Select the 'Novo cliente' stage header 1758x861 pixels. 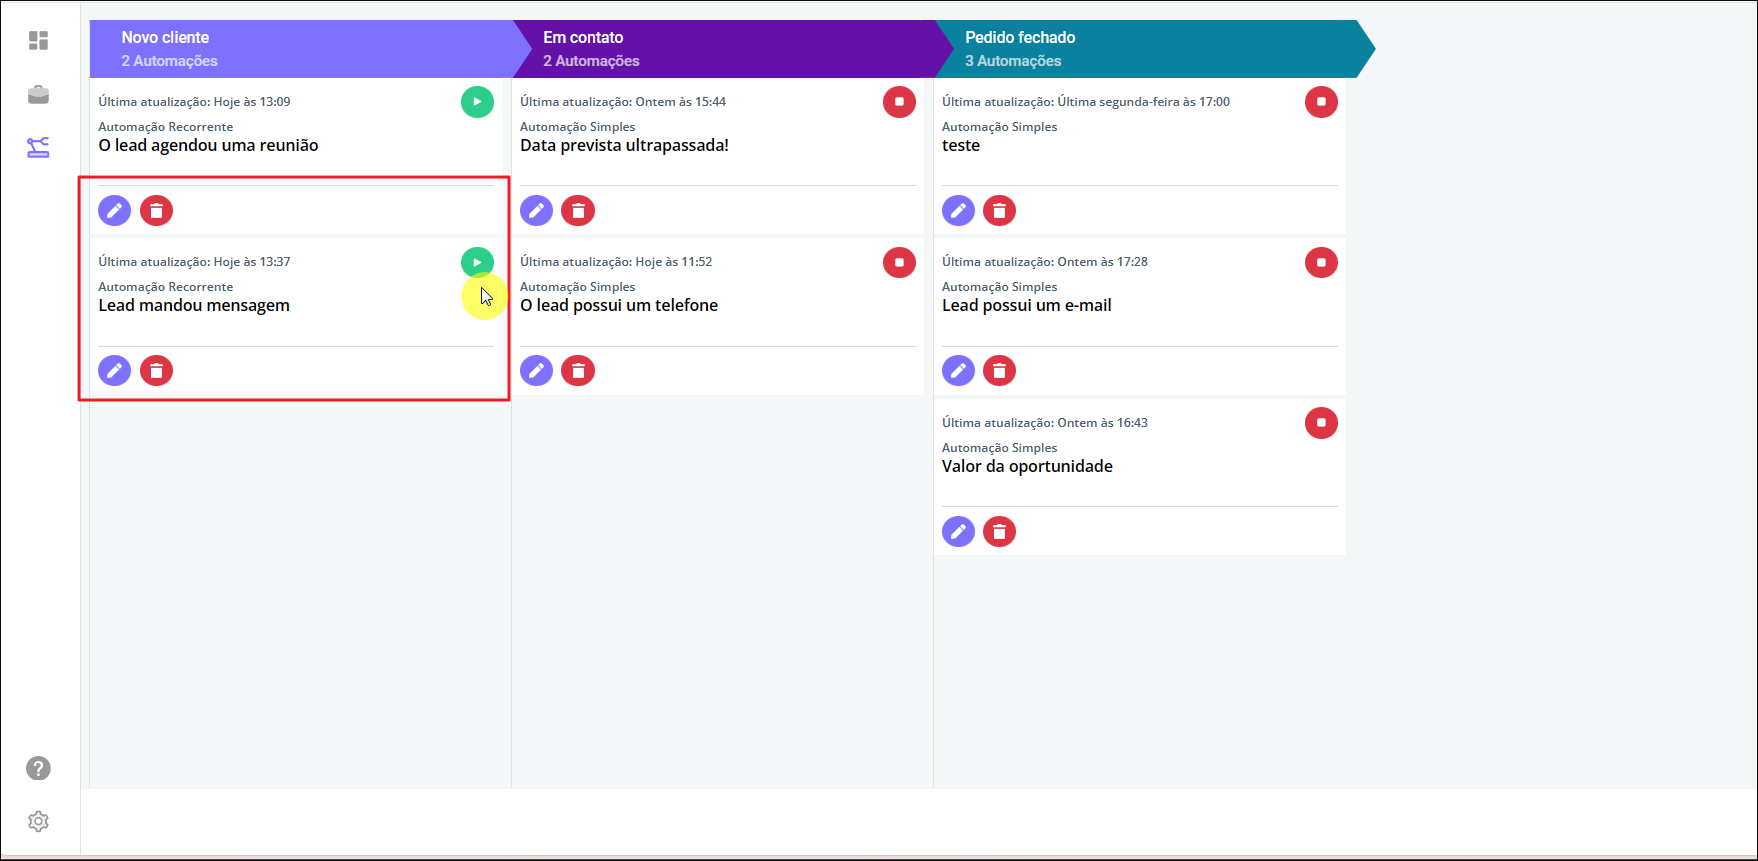[300, 49]
